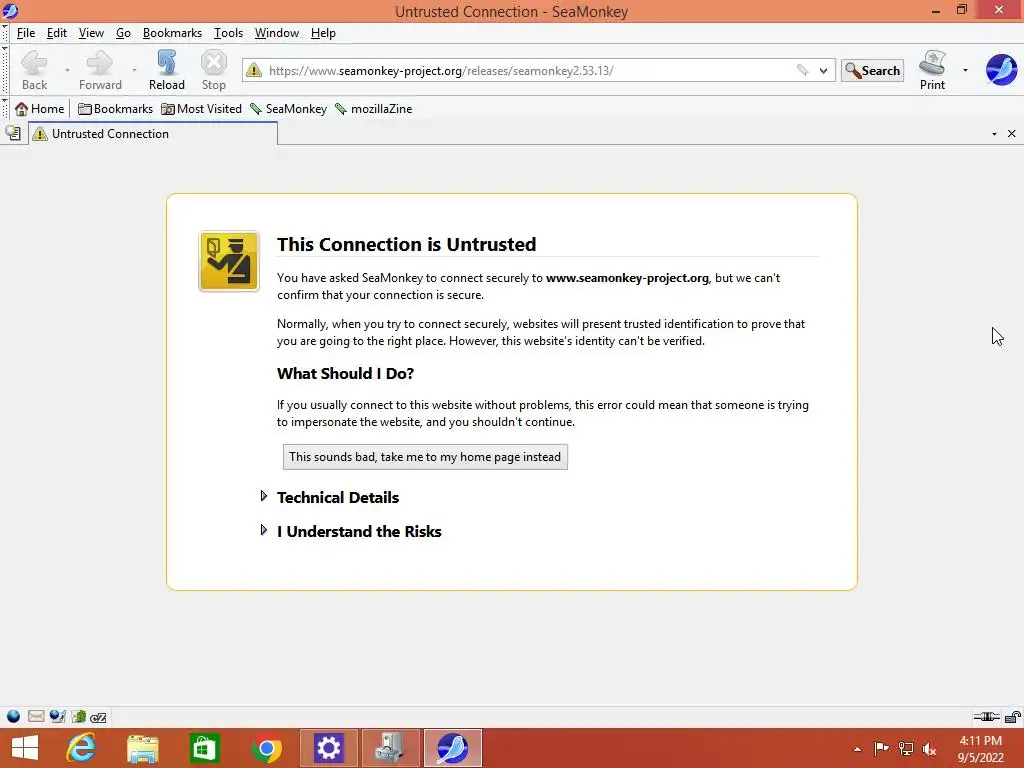1024x768 pixels.
Task: Open the gear Settings app on taskbar
Action: click(x=328, y=748)
